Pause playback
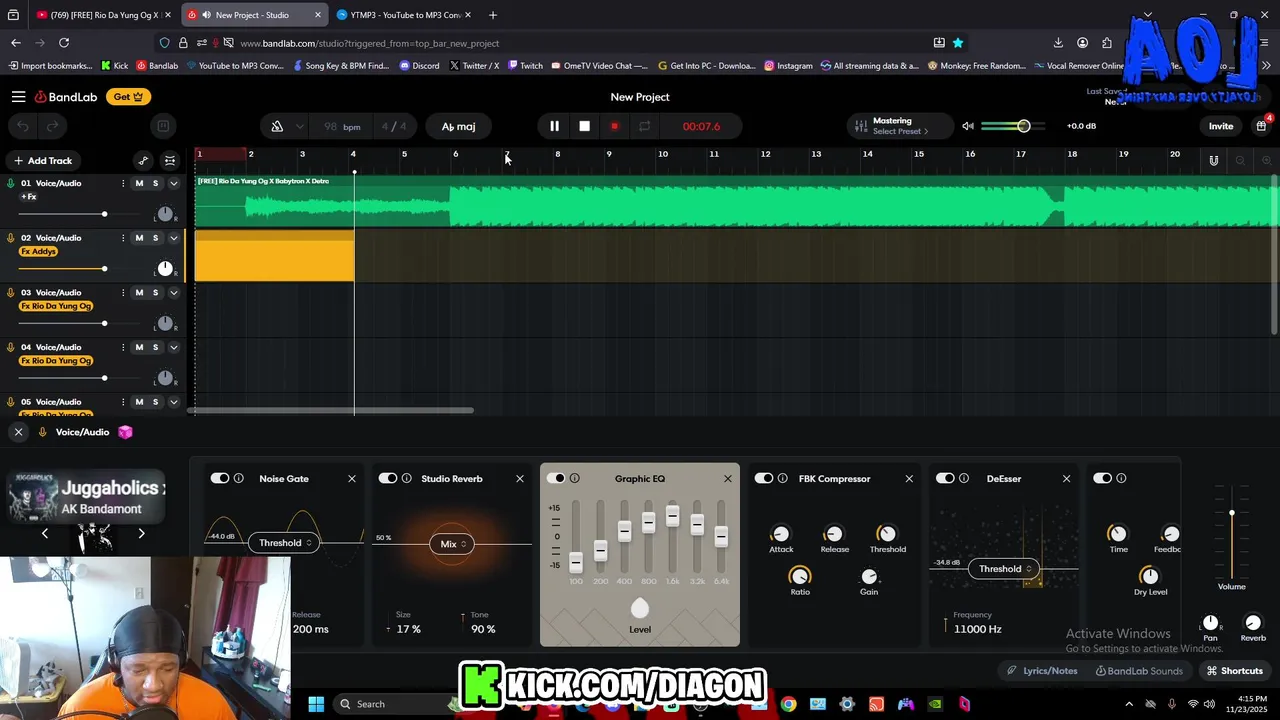 point(554,126)
